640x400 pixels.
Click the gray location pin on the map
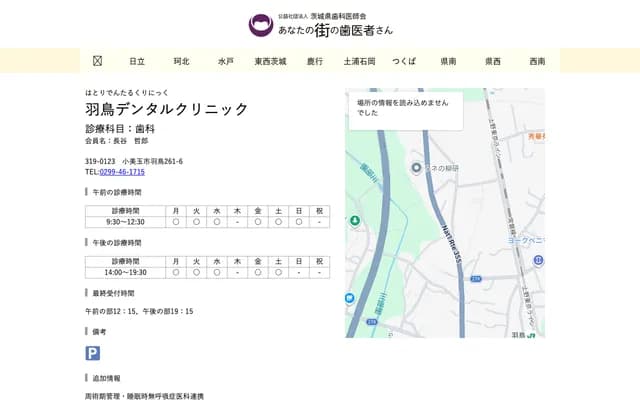(416, 168)
